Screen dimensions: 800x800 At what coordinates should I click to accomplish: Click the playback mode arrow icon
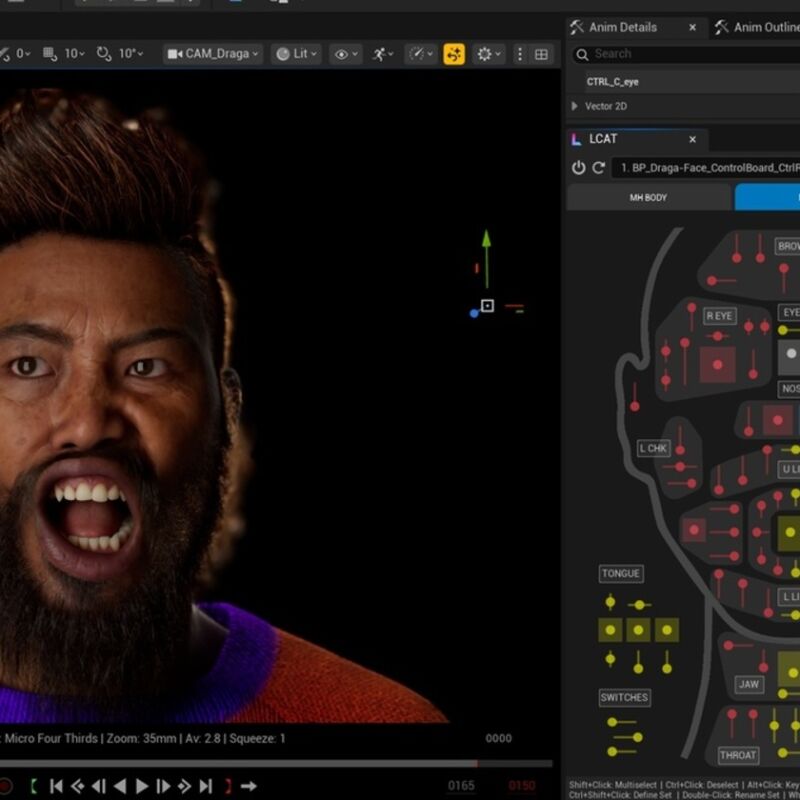click(248, 786)
